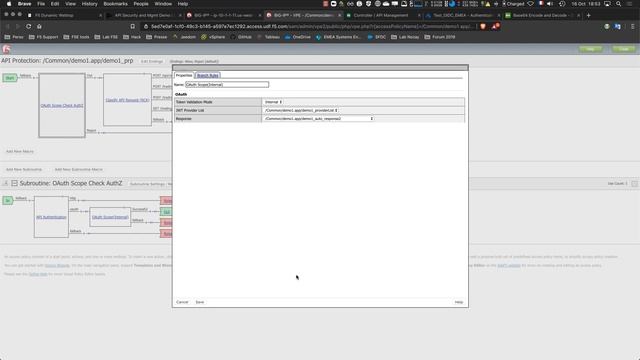Screen dimensions: 640x360
Task: Open the Apple menu
Action: (x=9, y=4)
